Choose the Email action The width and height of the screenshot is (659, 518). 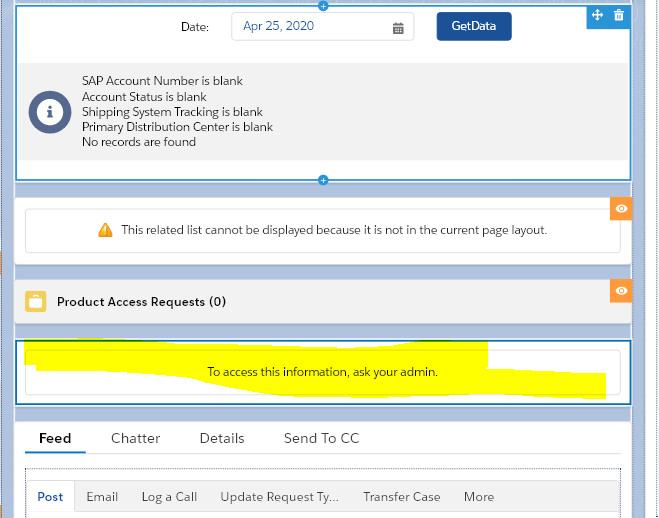point(102,497)
